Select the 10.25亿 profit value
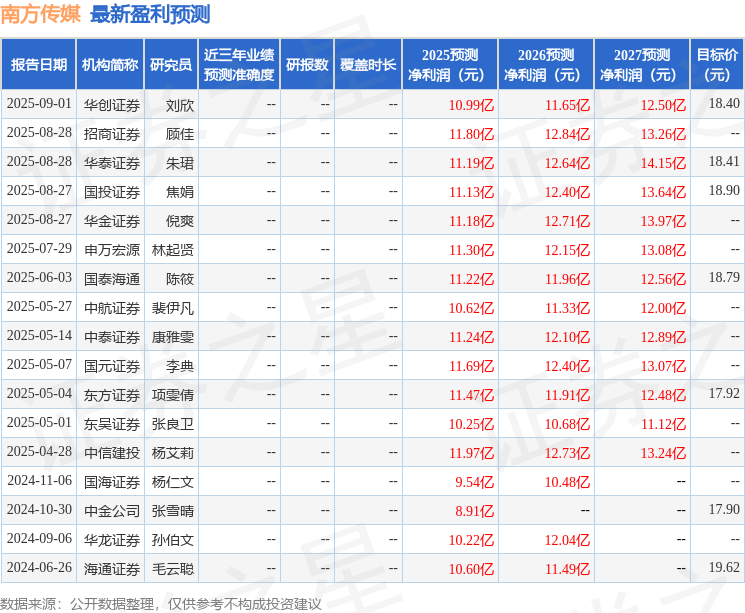This screenshot has width=745, height=613. [471, 424]
